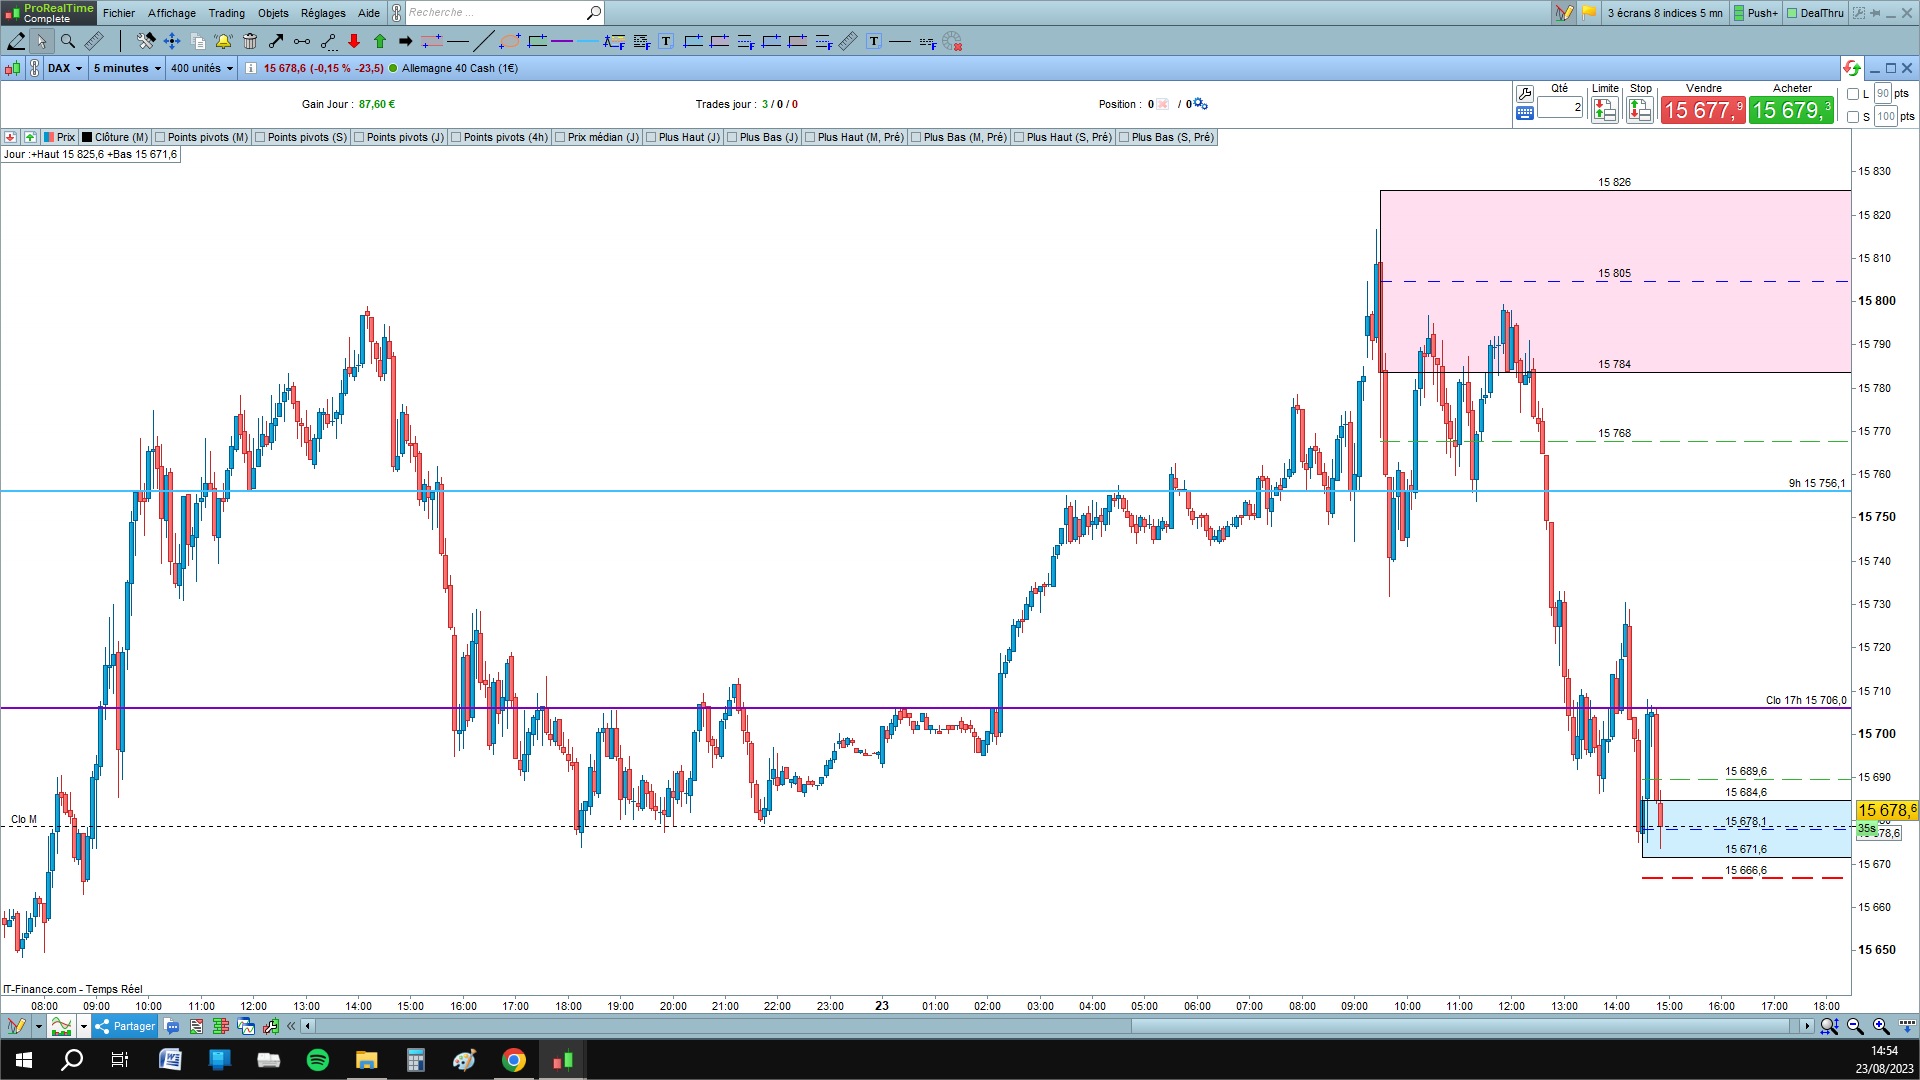Screen dimensions: 1920x1080
Task: Open the 400 unités dropdown
Action: 201,68
